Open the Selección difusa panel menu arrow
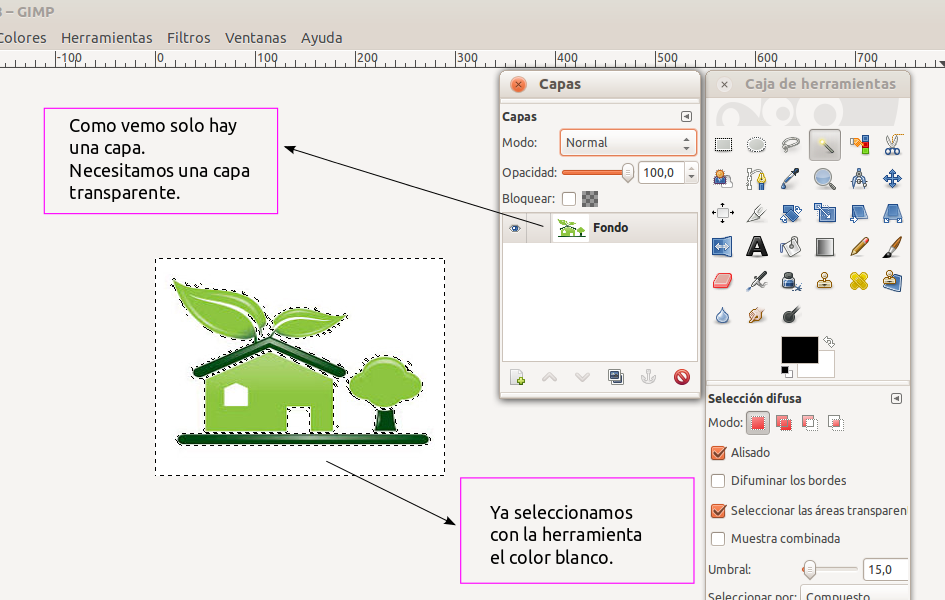 [x=896, y=399]
